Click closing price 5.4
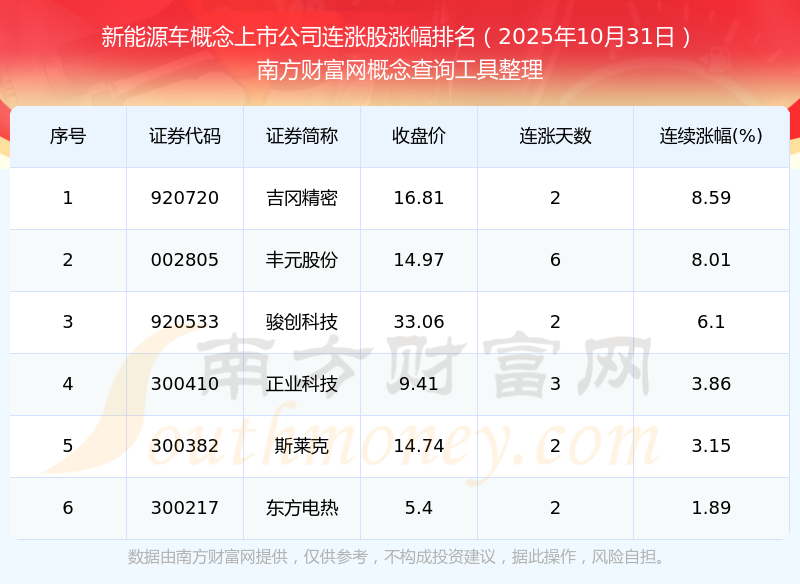800x584 pixels. click(419, 508)
